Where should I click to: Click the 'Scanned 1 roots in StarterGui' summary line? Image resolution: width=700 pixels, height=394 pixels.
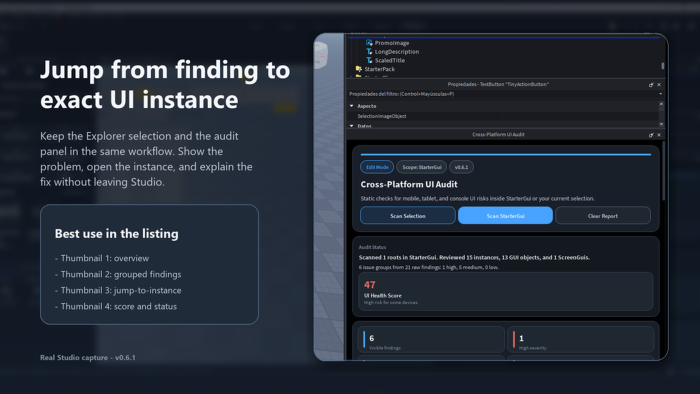tap(474, 257)
